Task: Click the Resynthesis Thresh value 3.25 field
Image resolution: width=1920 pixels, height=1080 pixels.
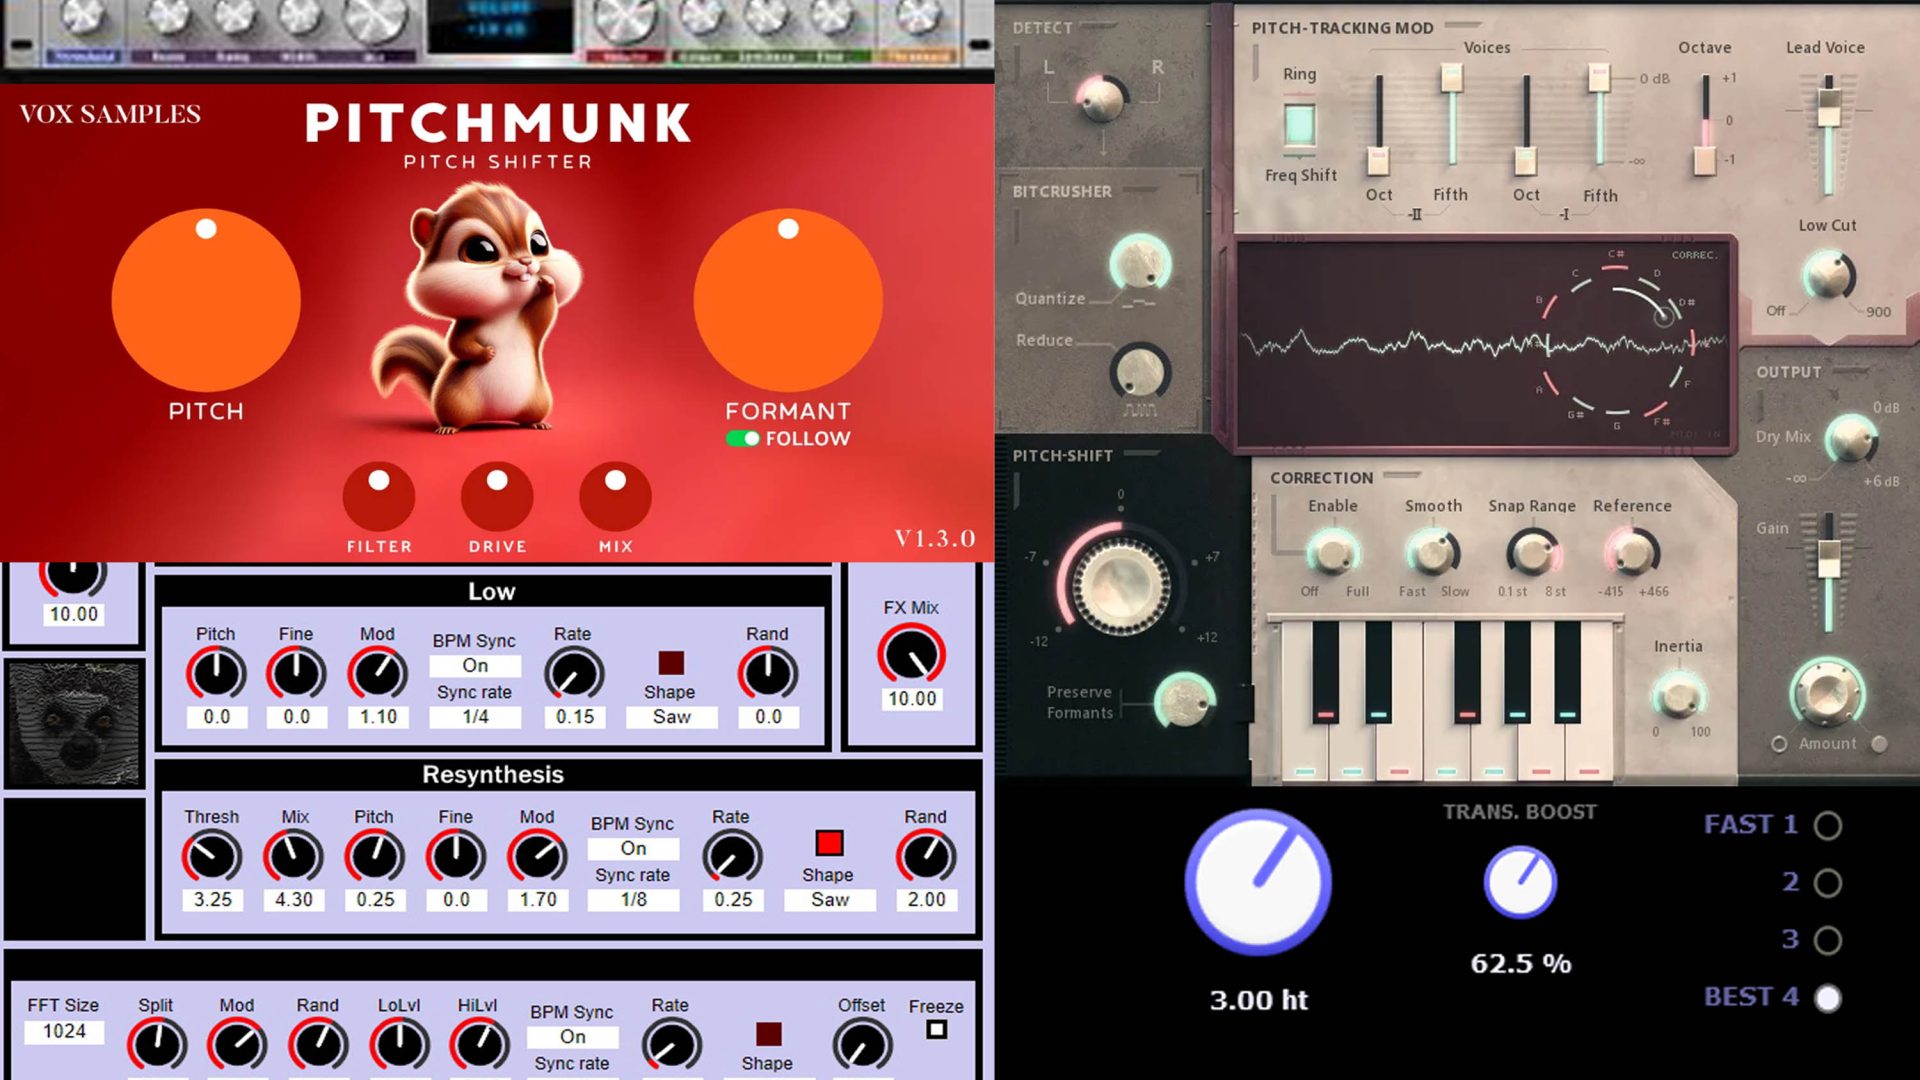Action: point(212,900)
